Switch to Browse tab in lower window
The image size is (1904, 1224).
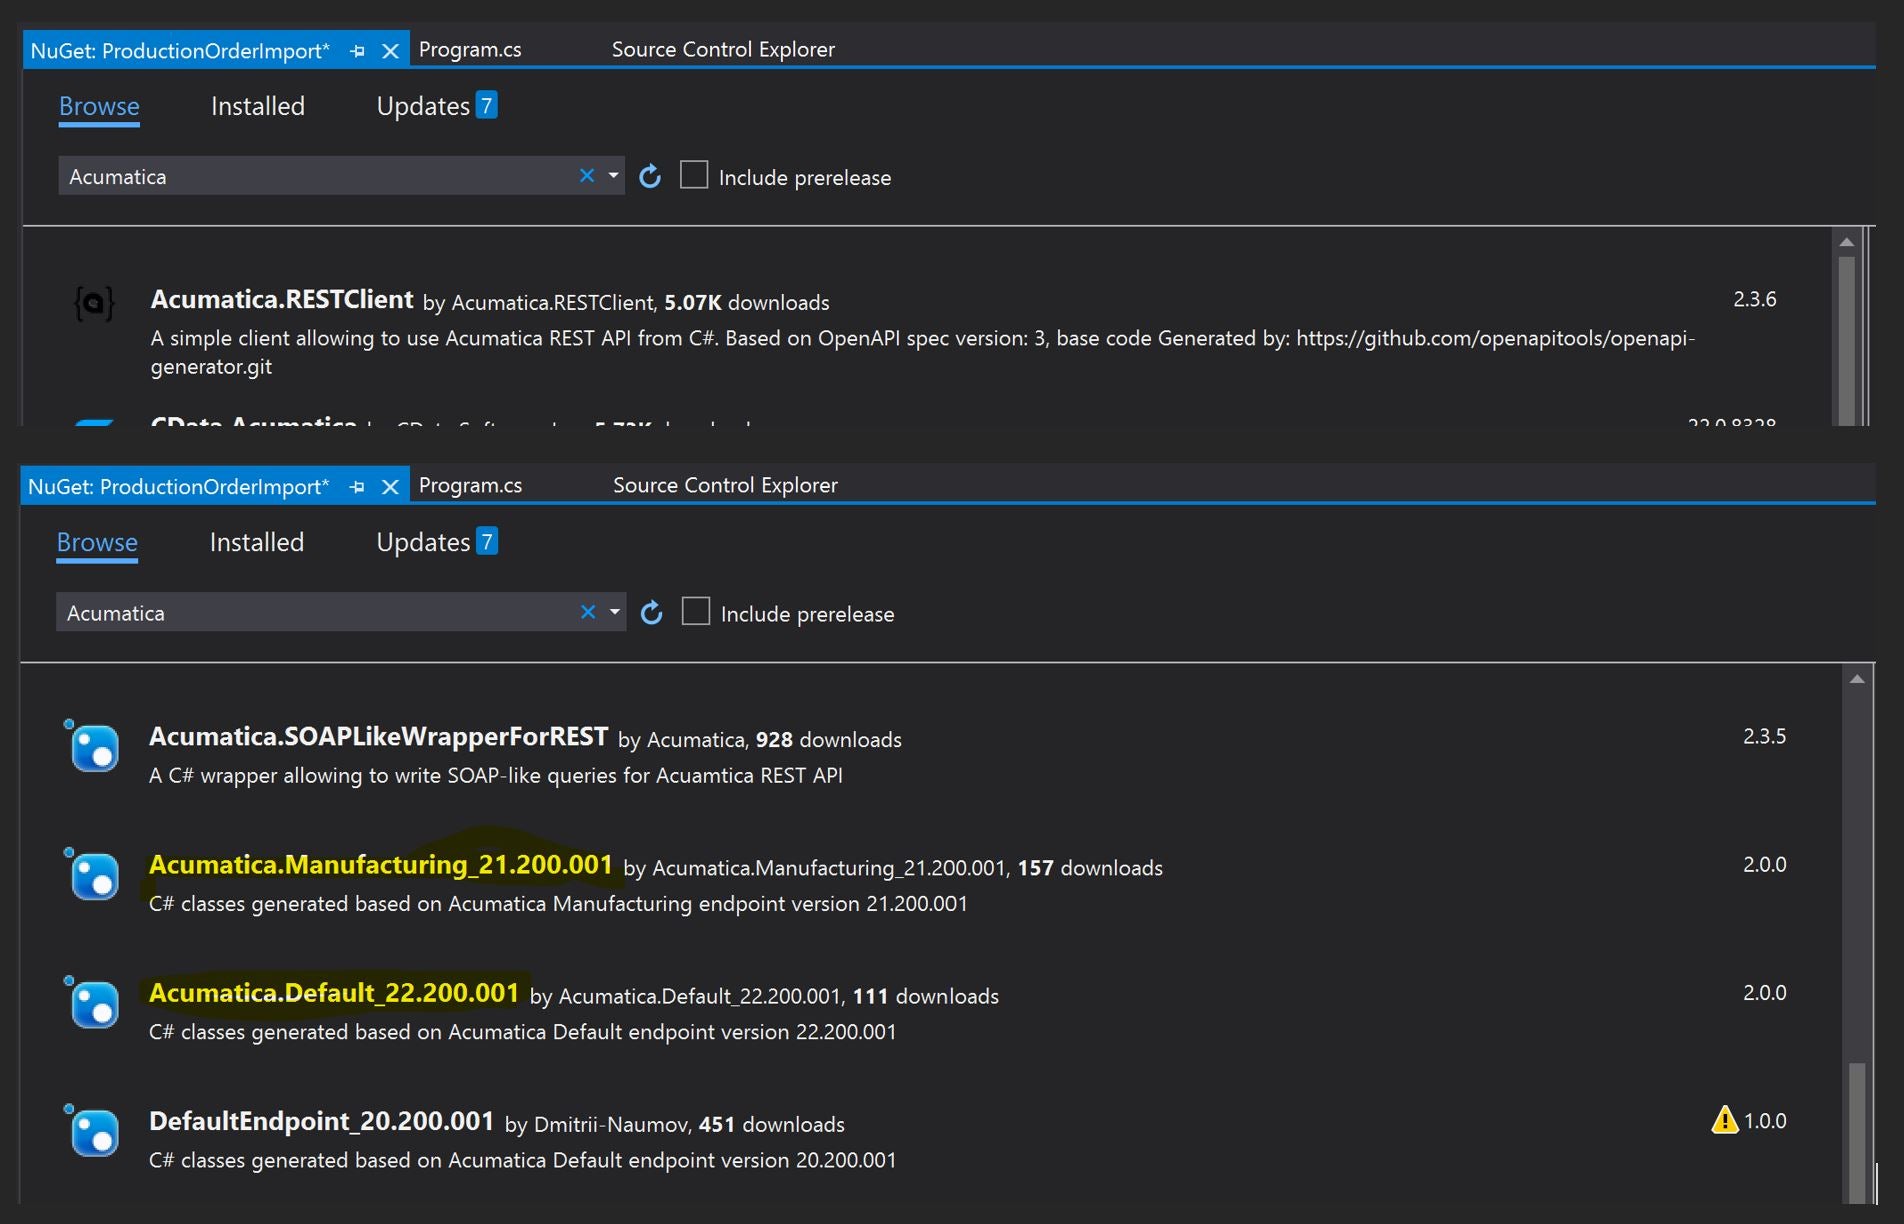point(97,542)
